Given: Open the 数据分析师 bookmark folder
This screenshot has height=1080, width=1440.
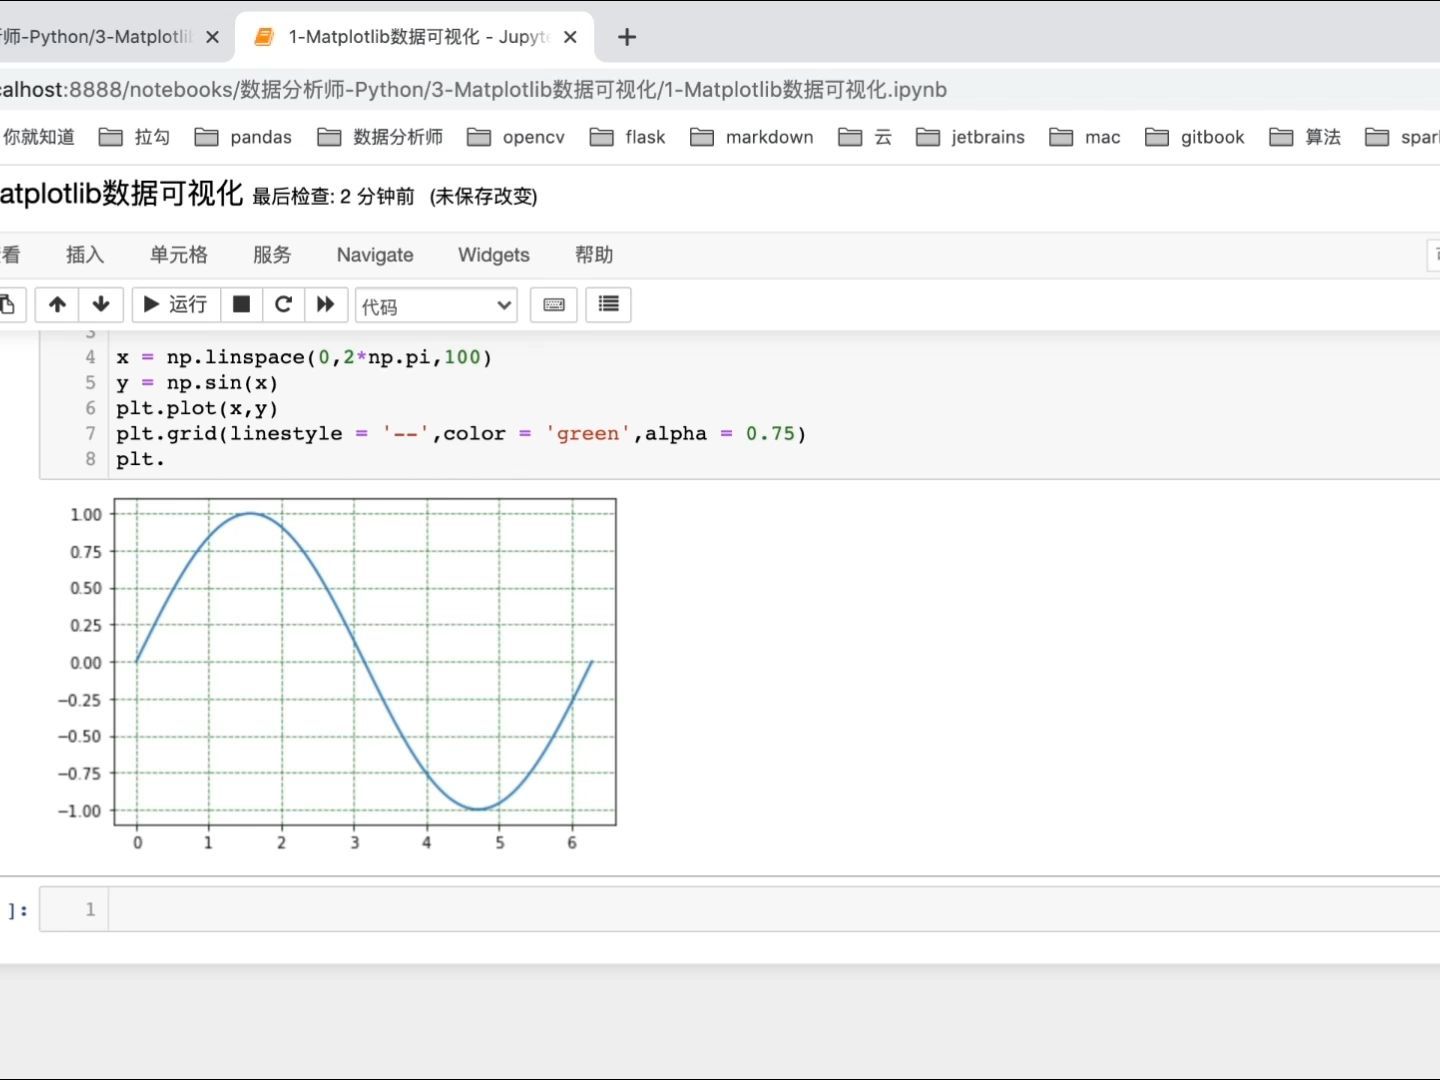Looking at the screenshot, I should (x=380, y=137).
